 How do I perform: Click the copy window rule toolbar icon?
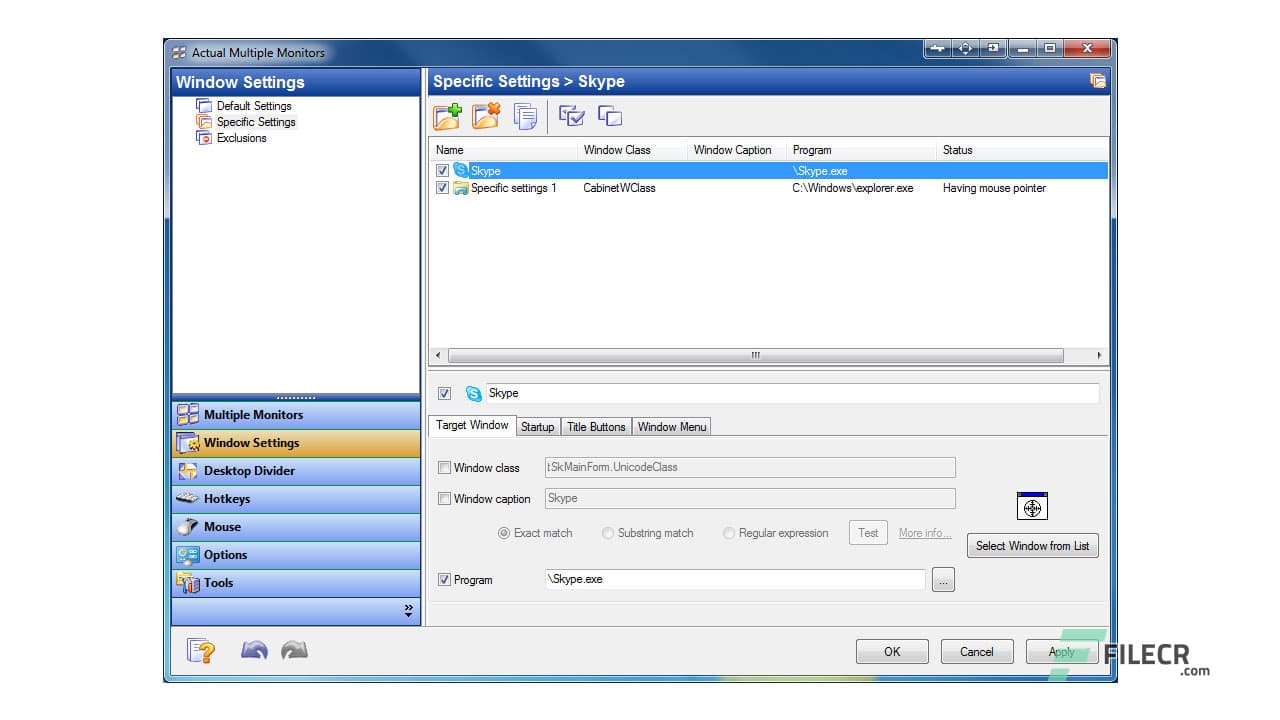coord(525,116)
